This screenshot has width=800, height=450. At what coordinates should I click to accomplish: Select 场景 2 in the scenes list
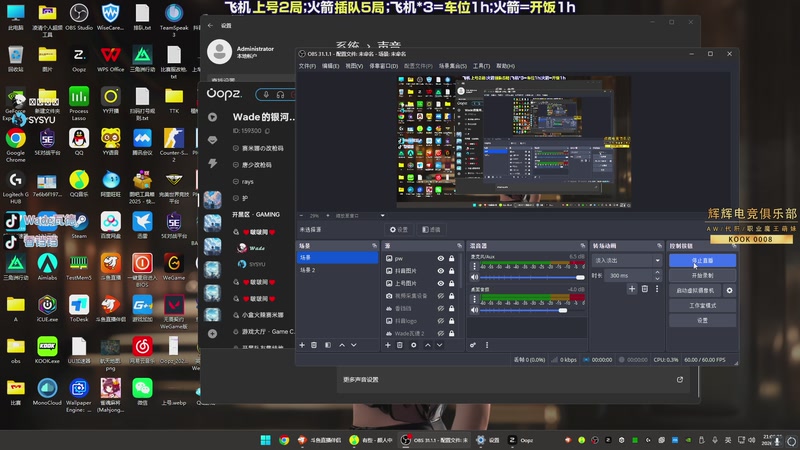pos(337,270)
